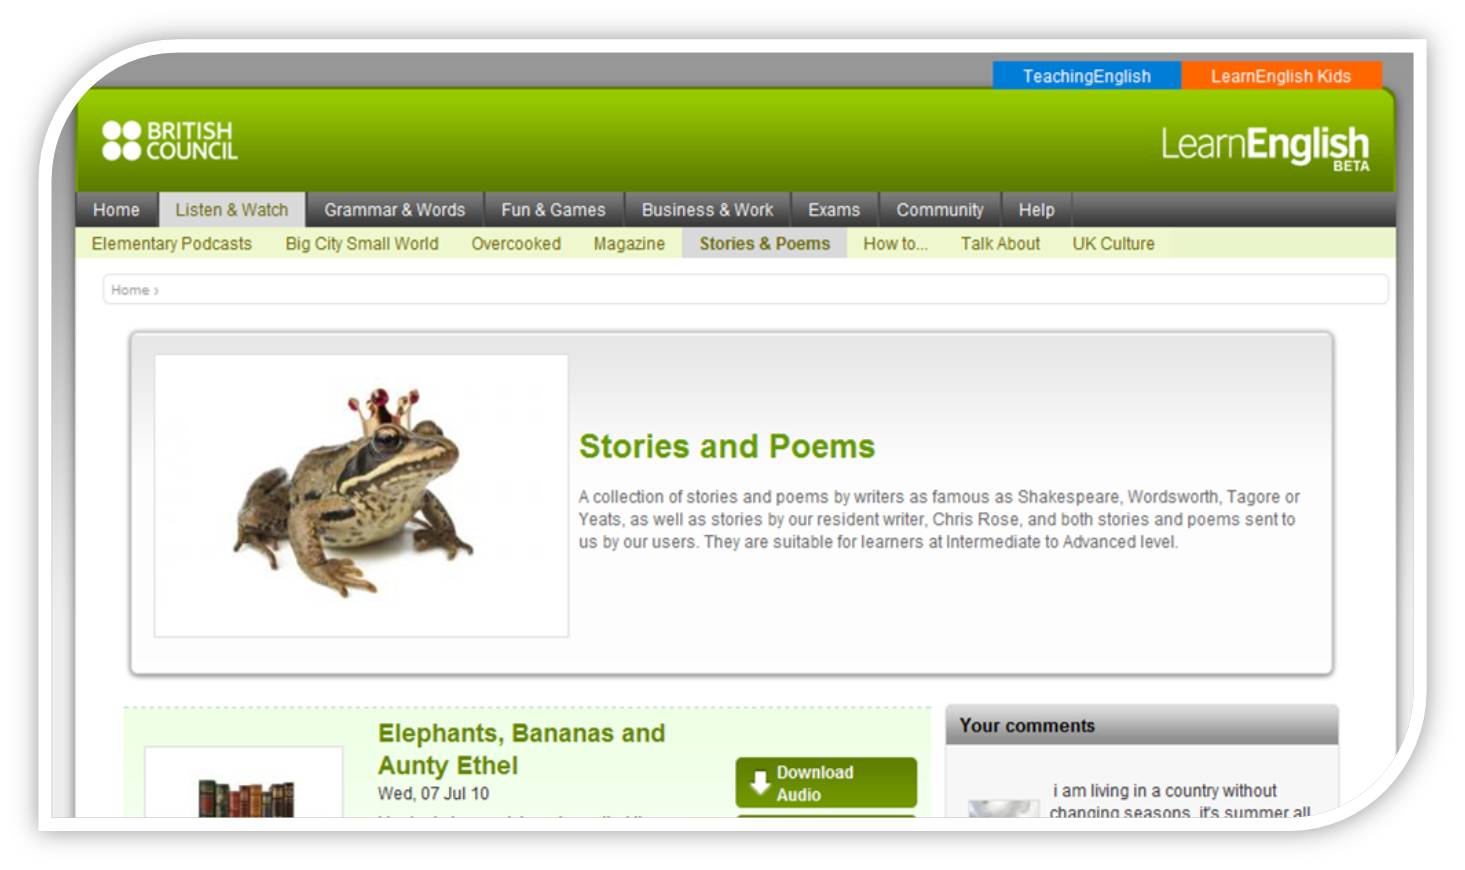This screenshot has width=1465, height=870.
Task: Click the British Council logo
Action: pos(170,141)
